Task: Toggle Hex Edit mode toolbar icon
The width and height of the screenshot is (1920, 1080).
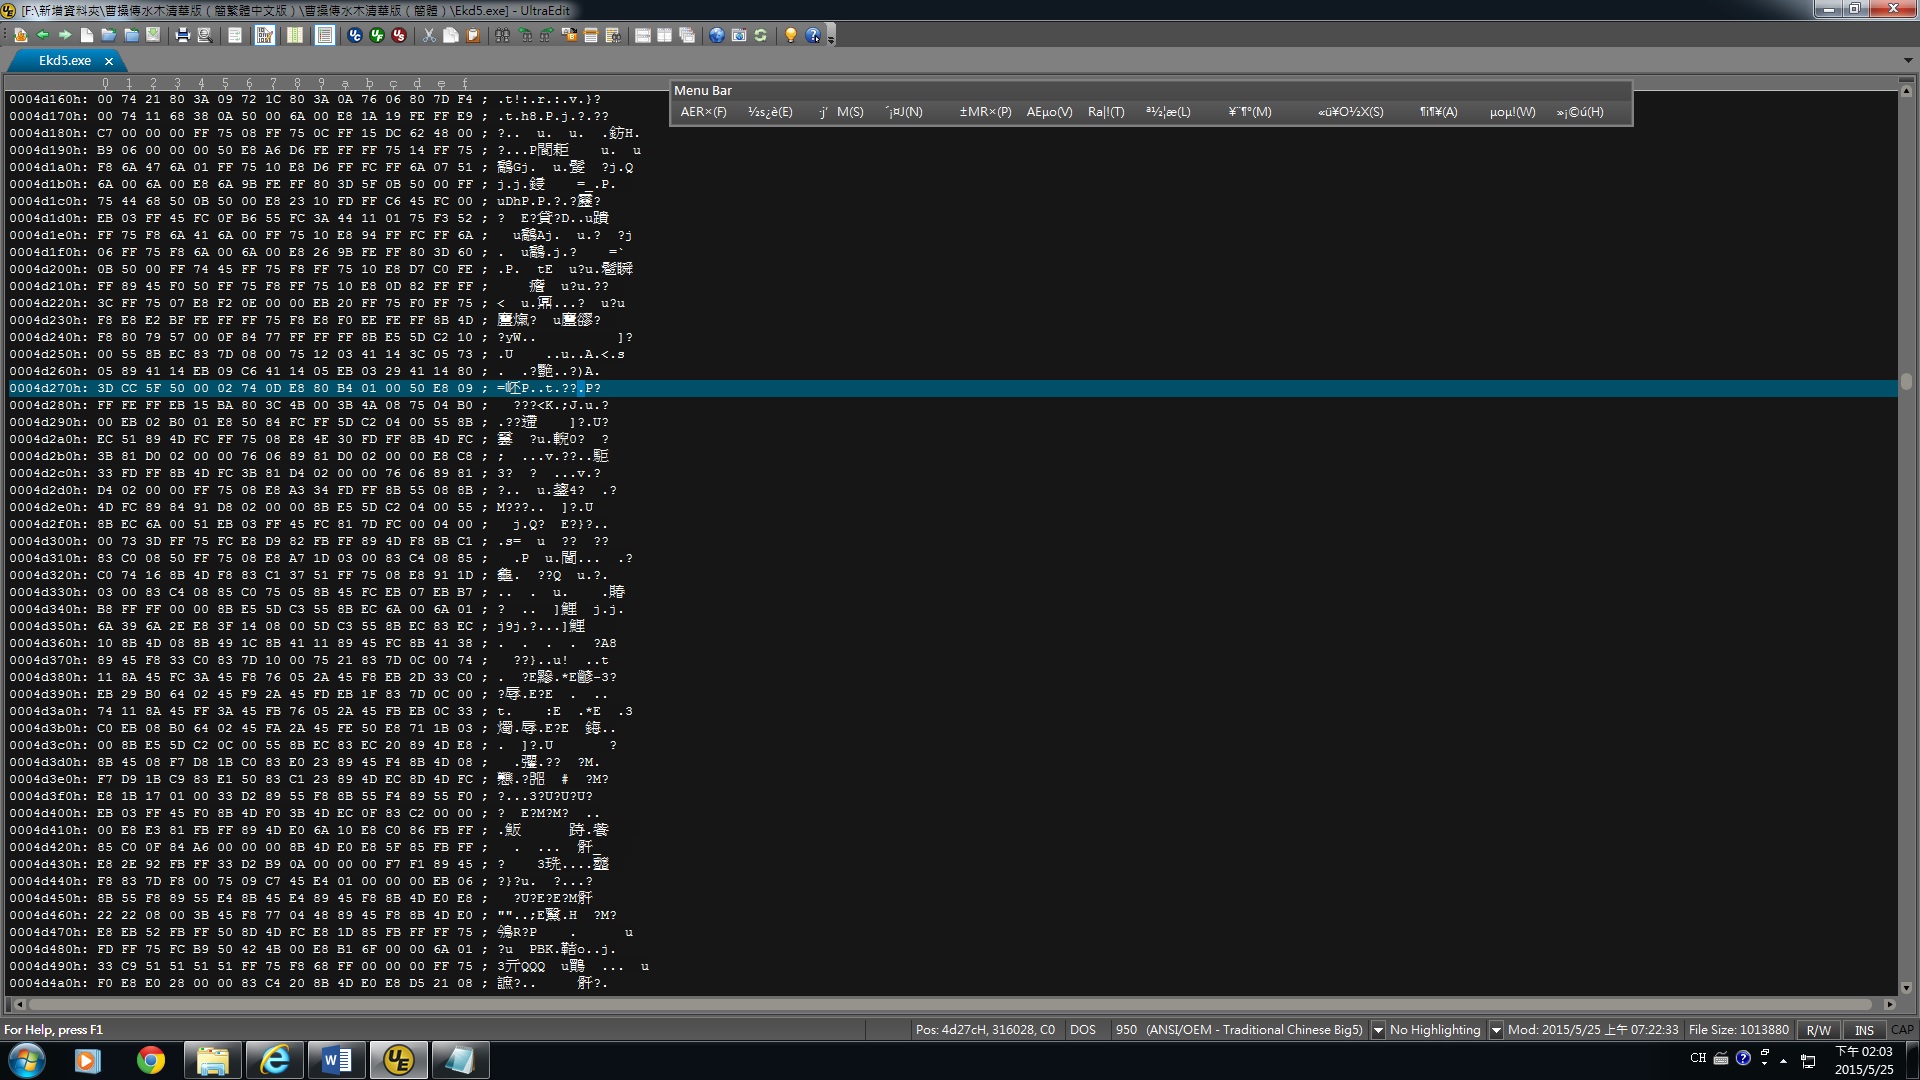Action: tap(265, 35)
